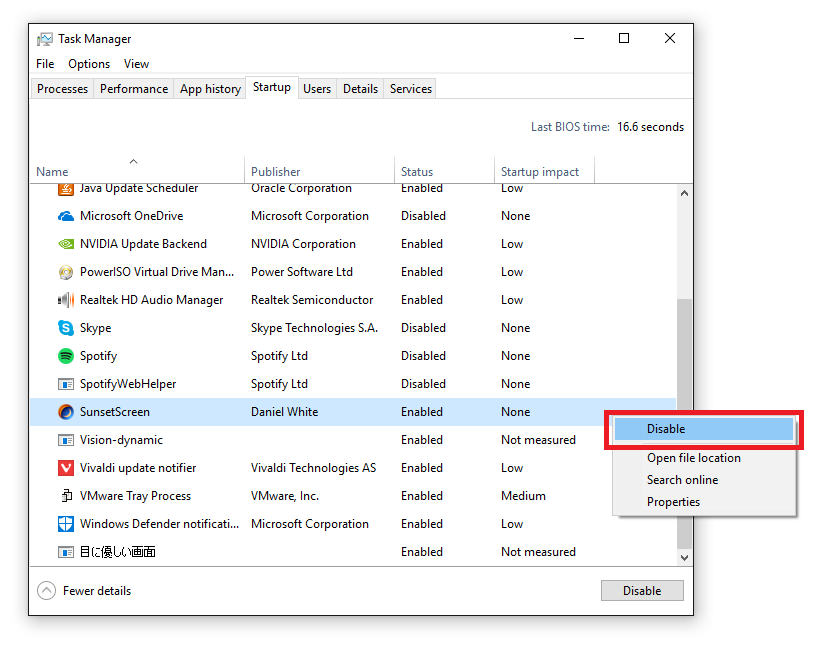Choose Search online in context menu
The image size is (819, 651).
704,480
